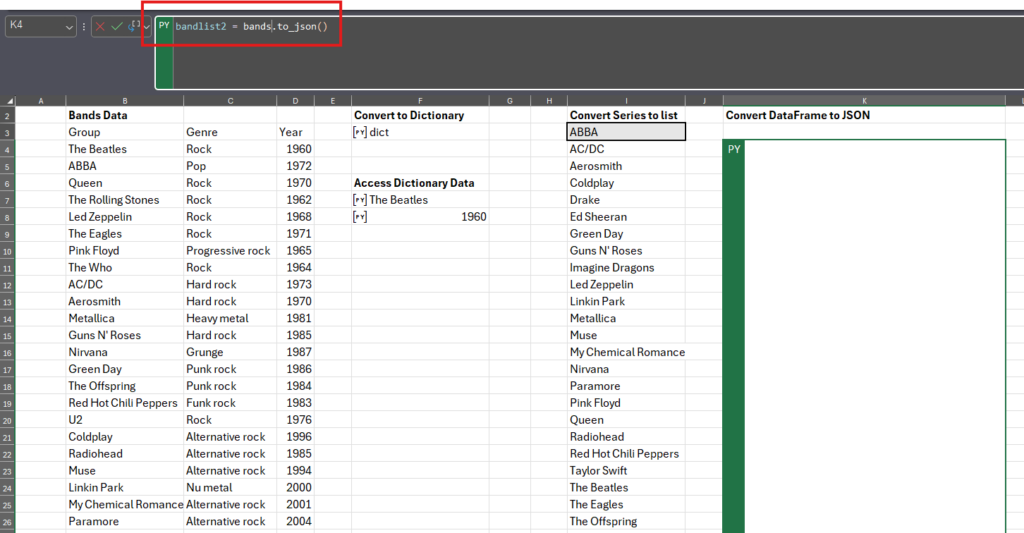This screenshot has height=533, width=1024.
Task: Select the Drake cell
Action: (x=626, y=200)
